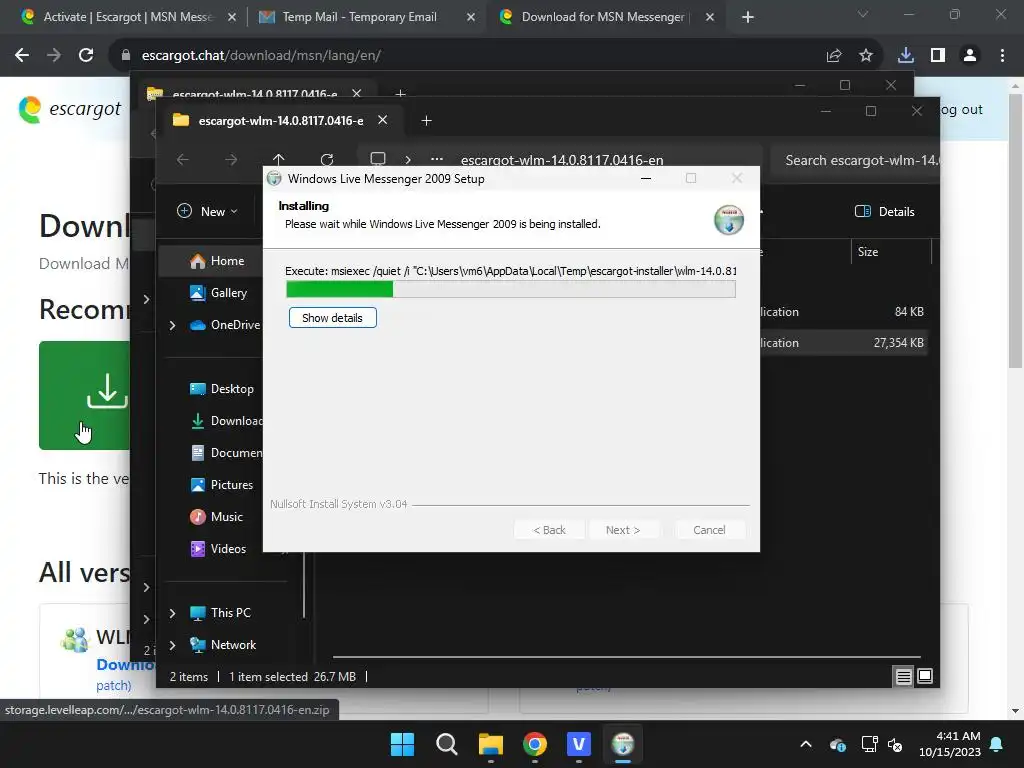Viewport: 1024px width, 768px height.
Task: Open Chrome's three-dot menu
Action: click(x=1002, y=56)
